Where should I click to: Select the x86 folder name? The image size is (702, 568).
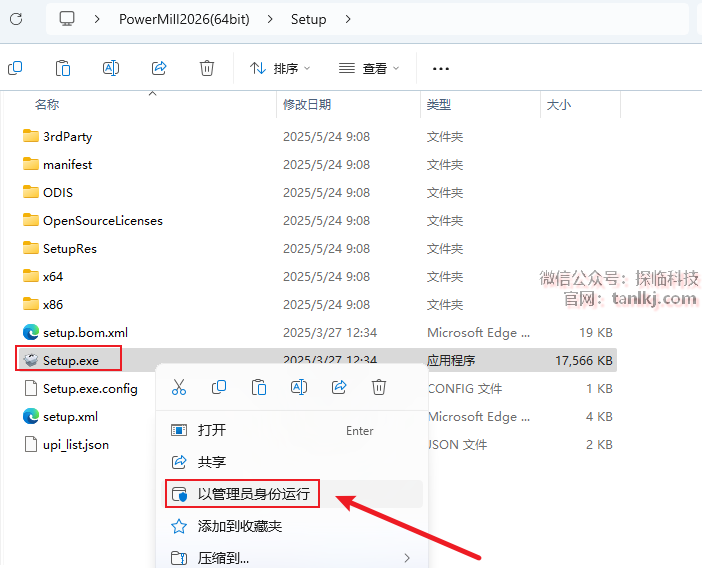53,305
